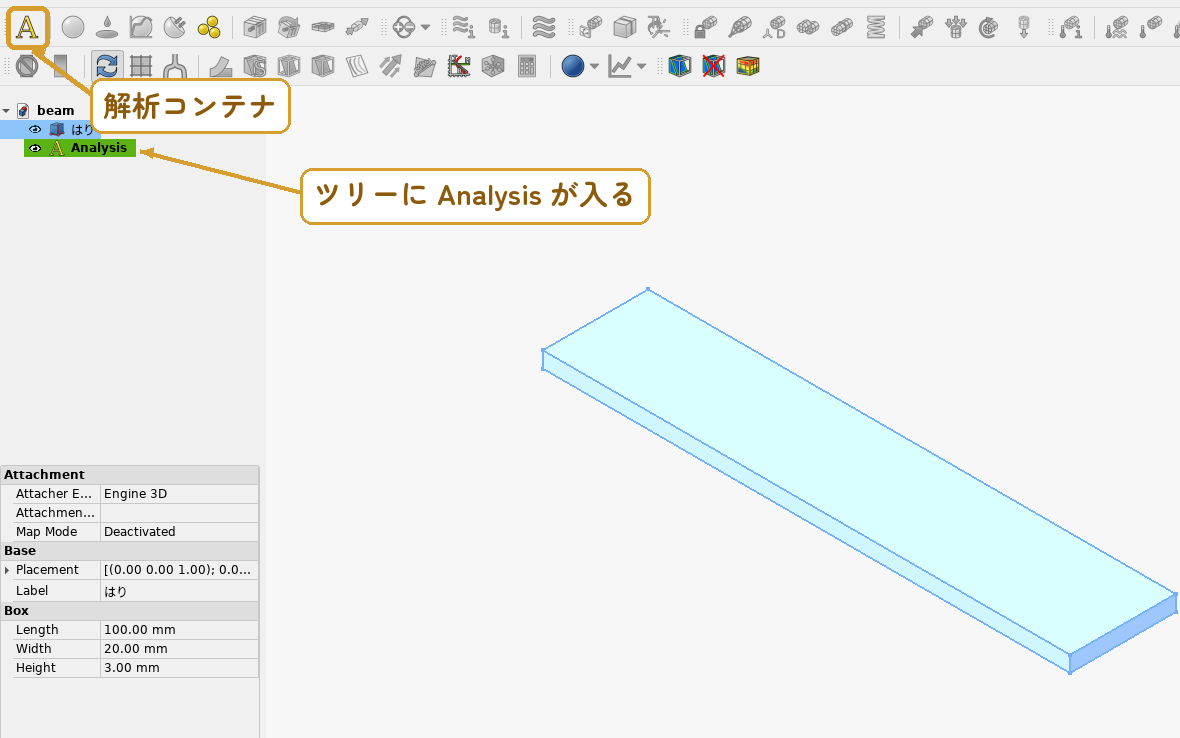Add initial temperature condition (thermometer with i)
This screenshot has width=1180, height=738.
1071,28
